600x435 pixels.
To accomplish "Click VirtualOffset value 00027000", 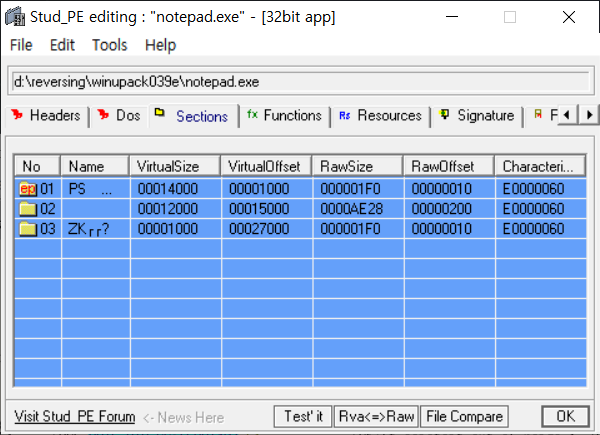I will click(259, 229).
